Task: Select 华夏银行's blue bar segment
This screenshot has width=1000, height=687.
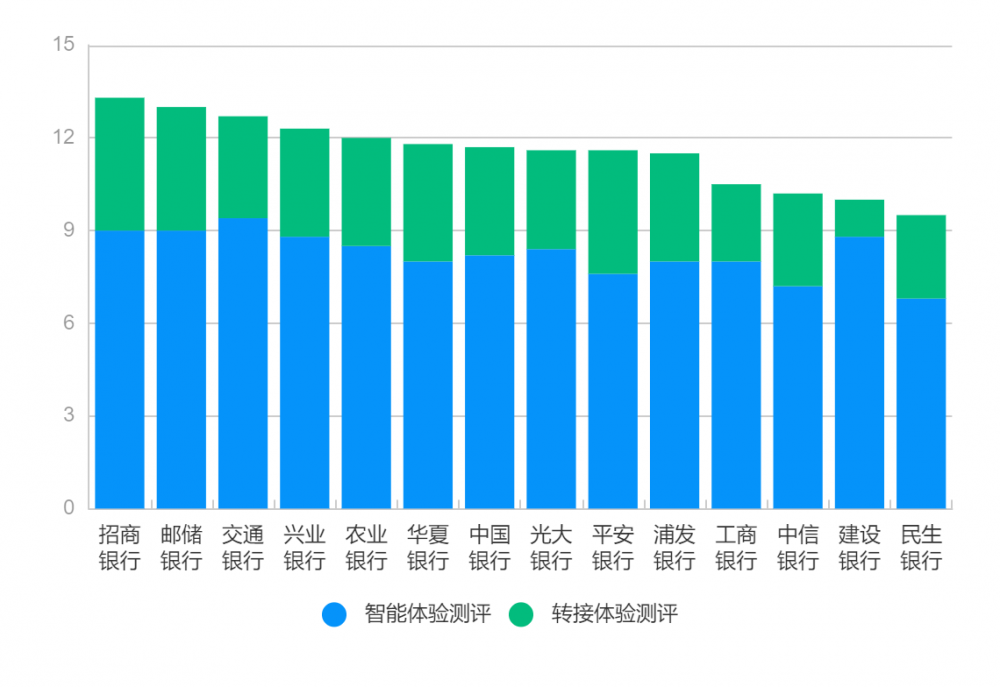Action: tap(428, 385)
